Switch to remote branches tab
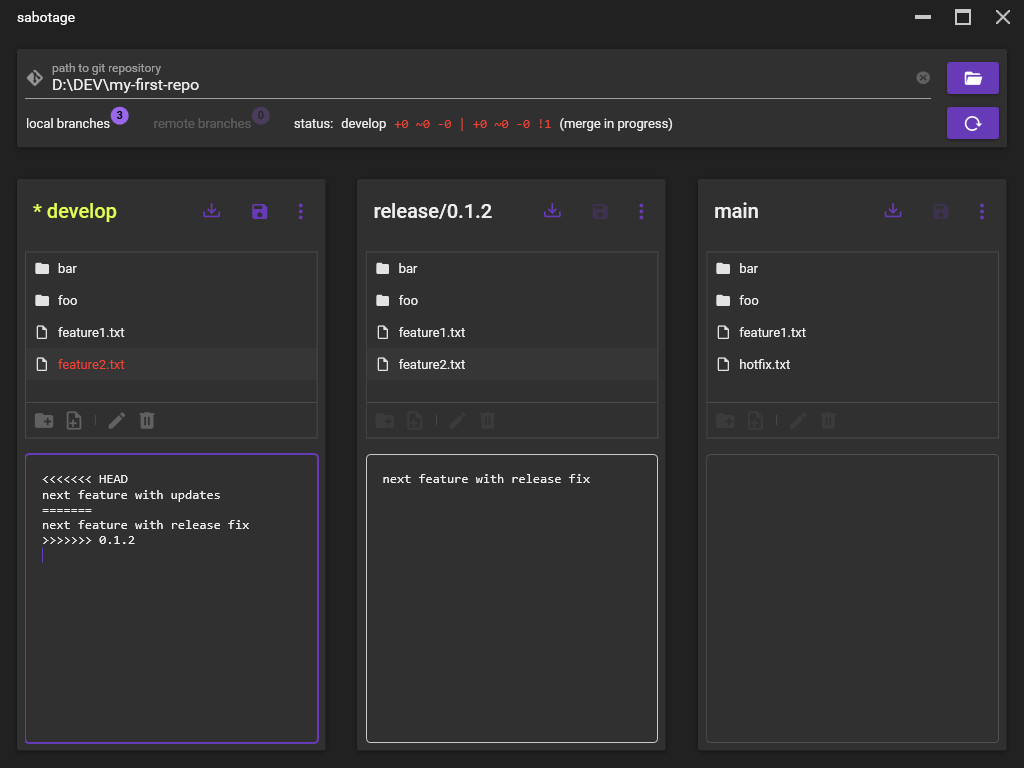 click(202, 123)
